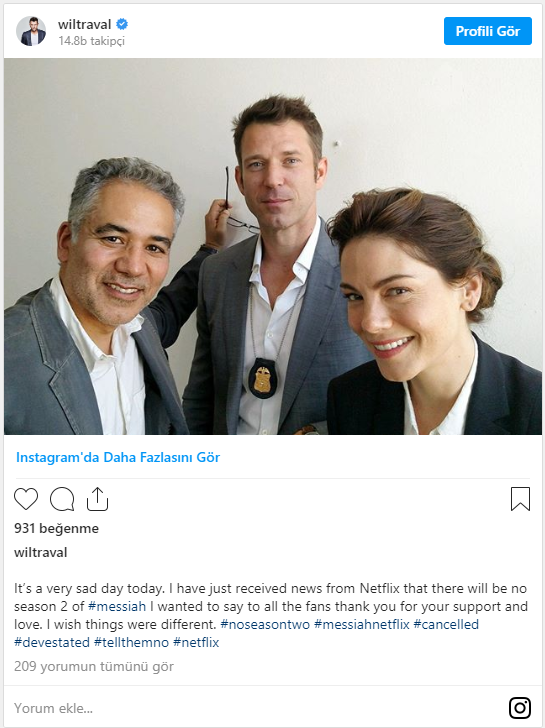The image size is (545, 728).
Task: Select the #tellthemno hashtag link
Action: tap(131, 643)
